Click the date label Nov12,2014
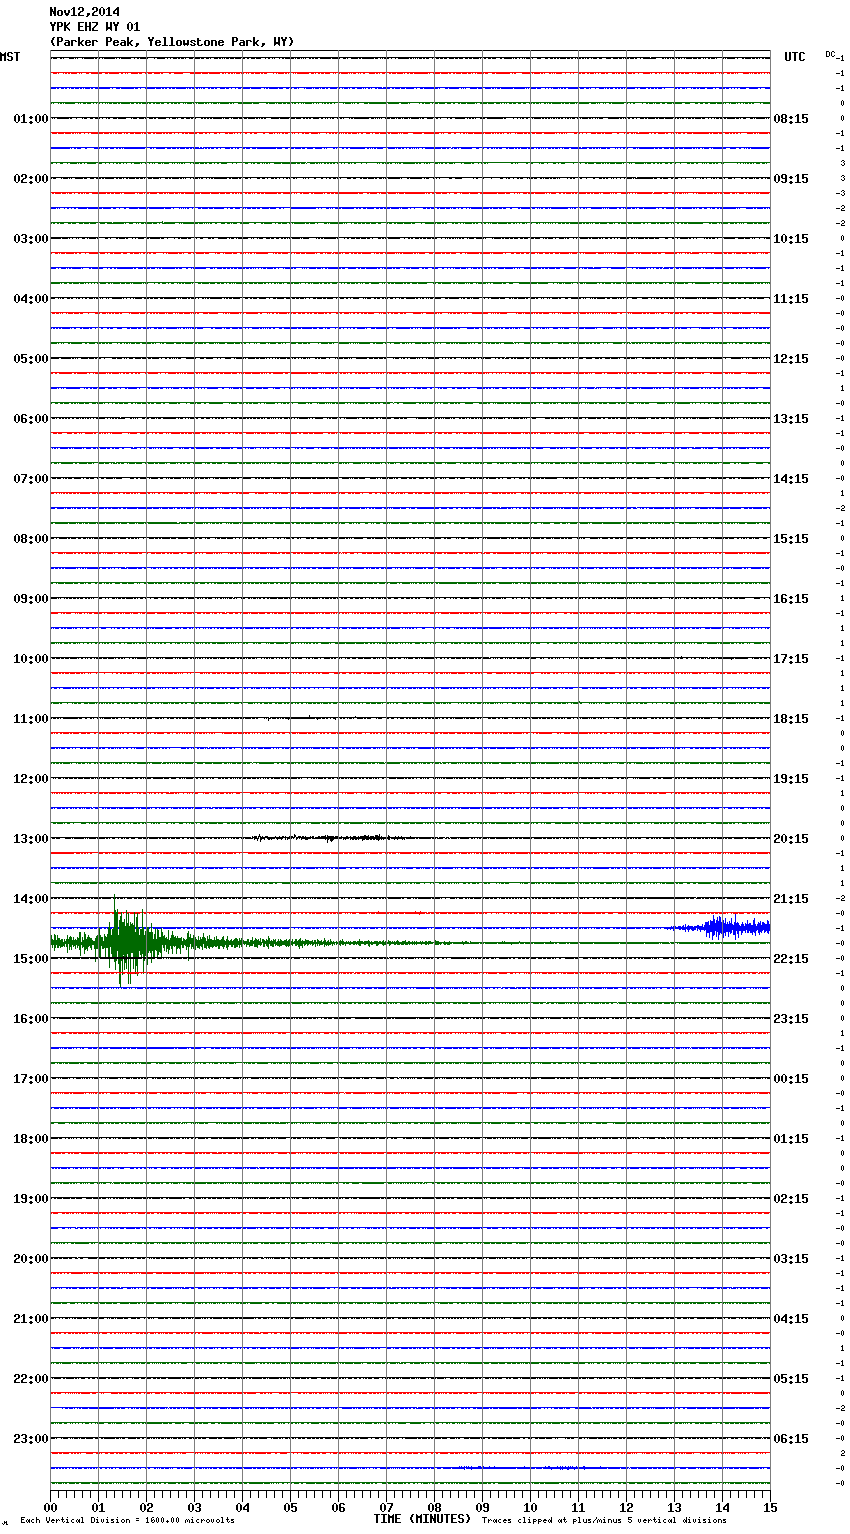Image resolution: width=850 pixels, height=1534 pixels. [84, 12]
